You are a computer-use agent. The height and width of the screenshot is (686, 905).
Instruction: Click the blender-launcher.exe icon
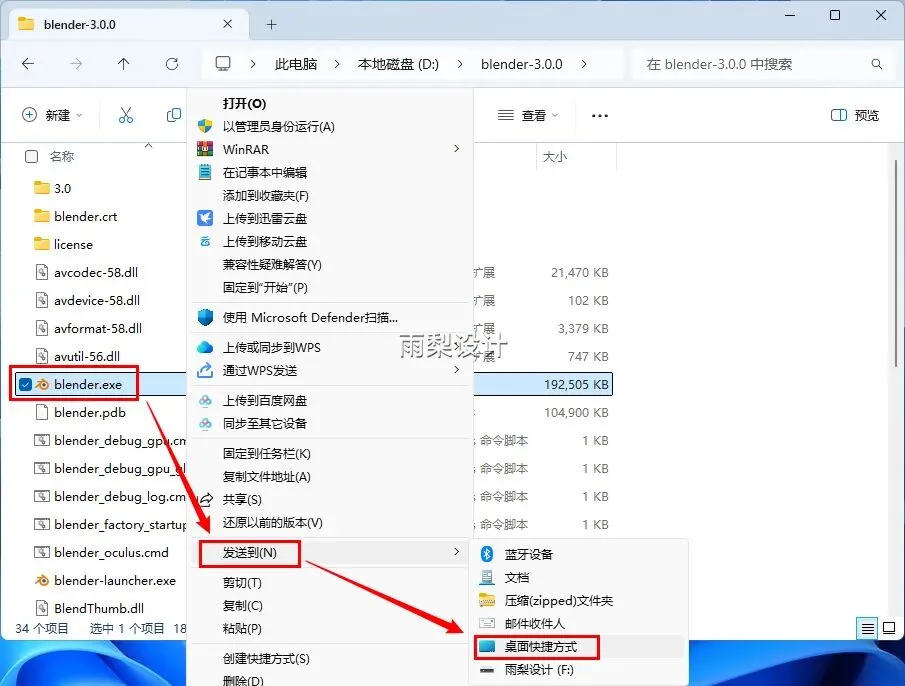point(42,580)
